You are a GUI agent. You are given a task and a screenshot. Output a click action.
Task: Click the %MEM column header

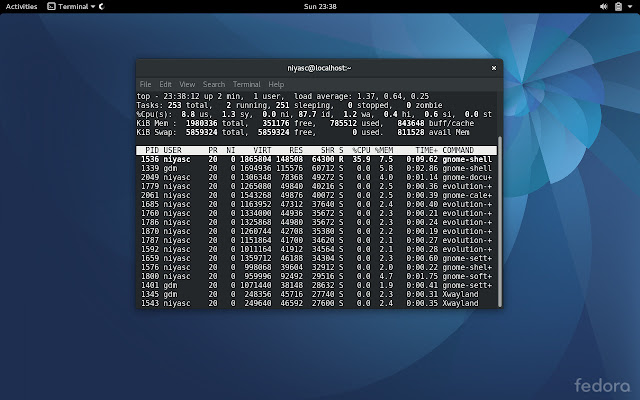[x=384, y=150]
